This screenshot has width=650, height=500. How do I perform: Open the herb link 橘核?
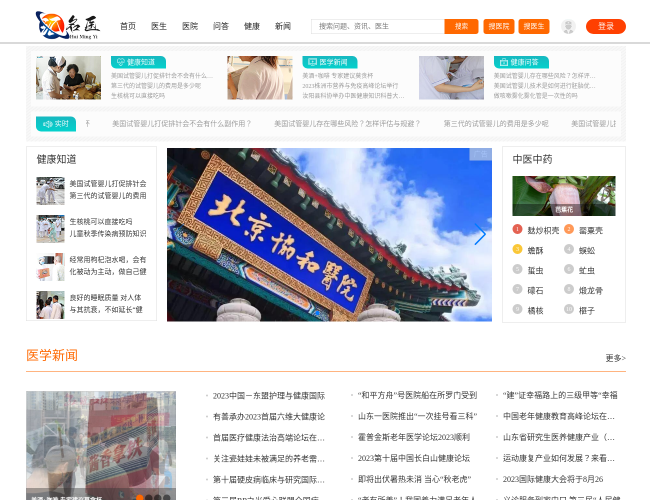click(x=535, y=310)
